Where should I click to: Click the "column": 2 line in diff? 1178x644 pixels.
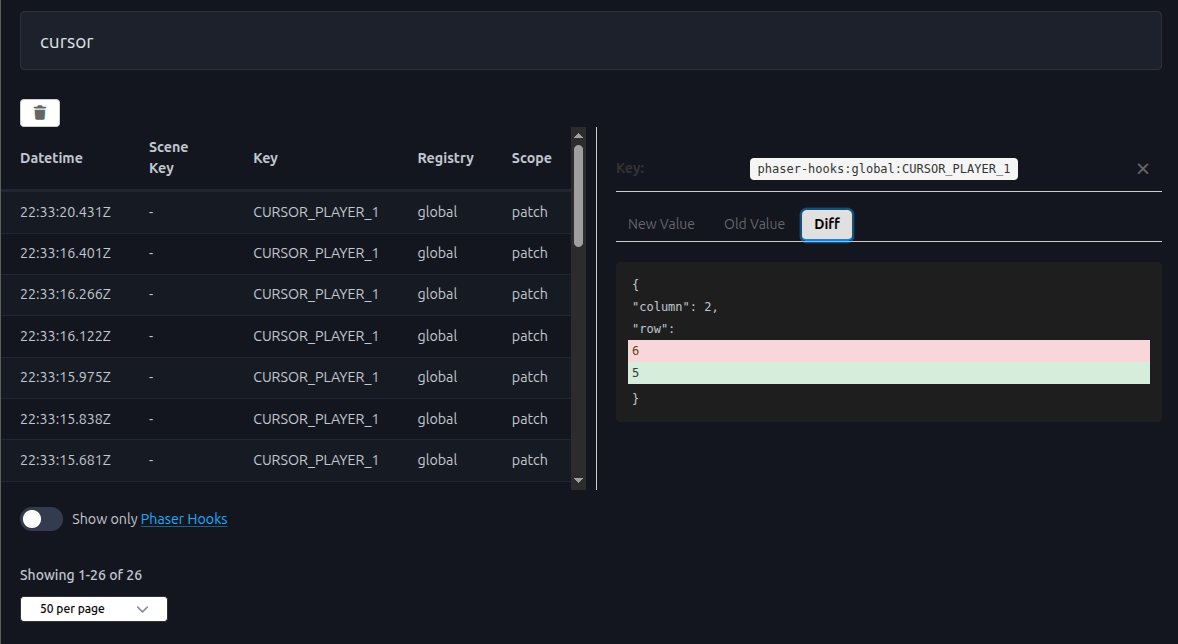675,307
